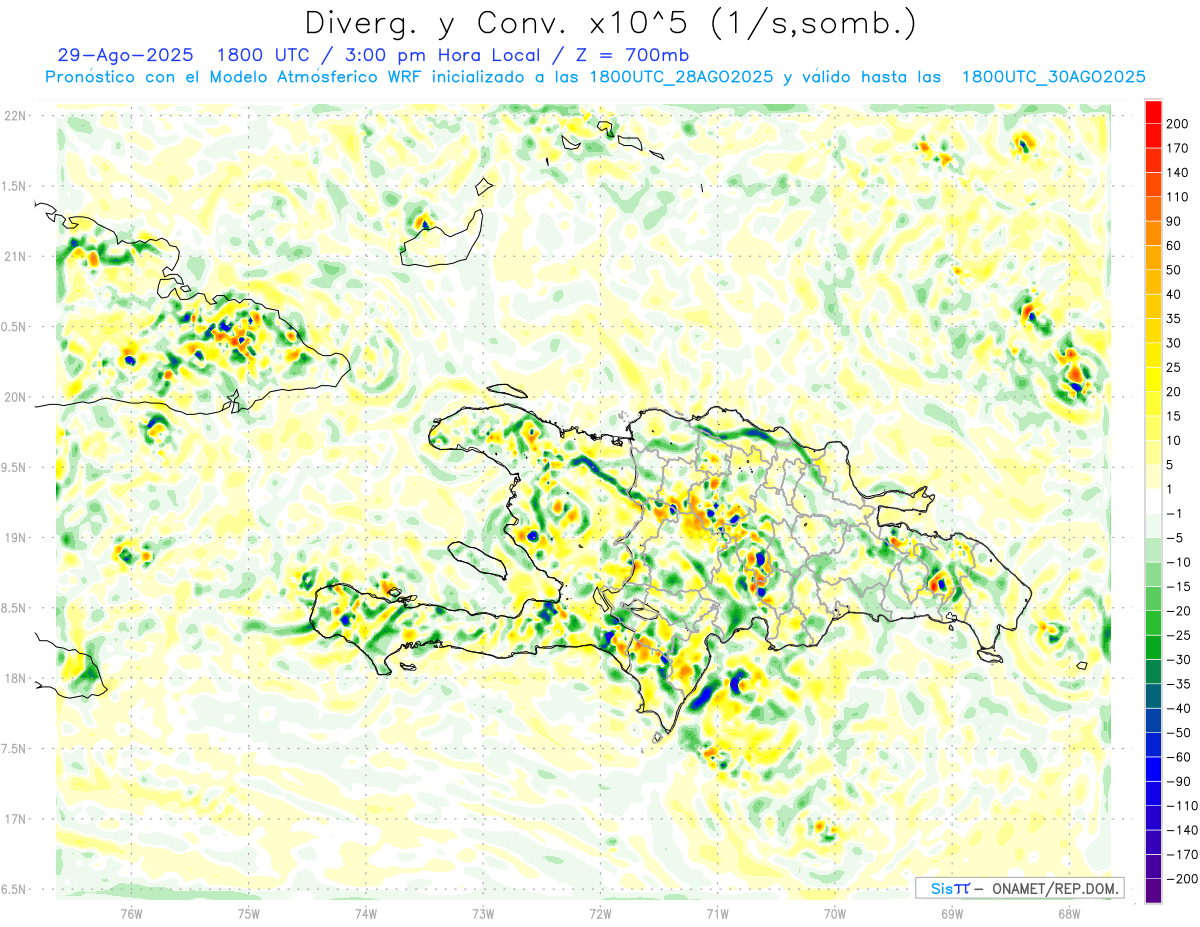
Task: Click the color bar value '-140'
Action: coord(1181,830)
